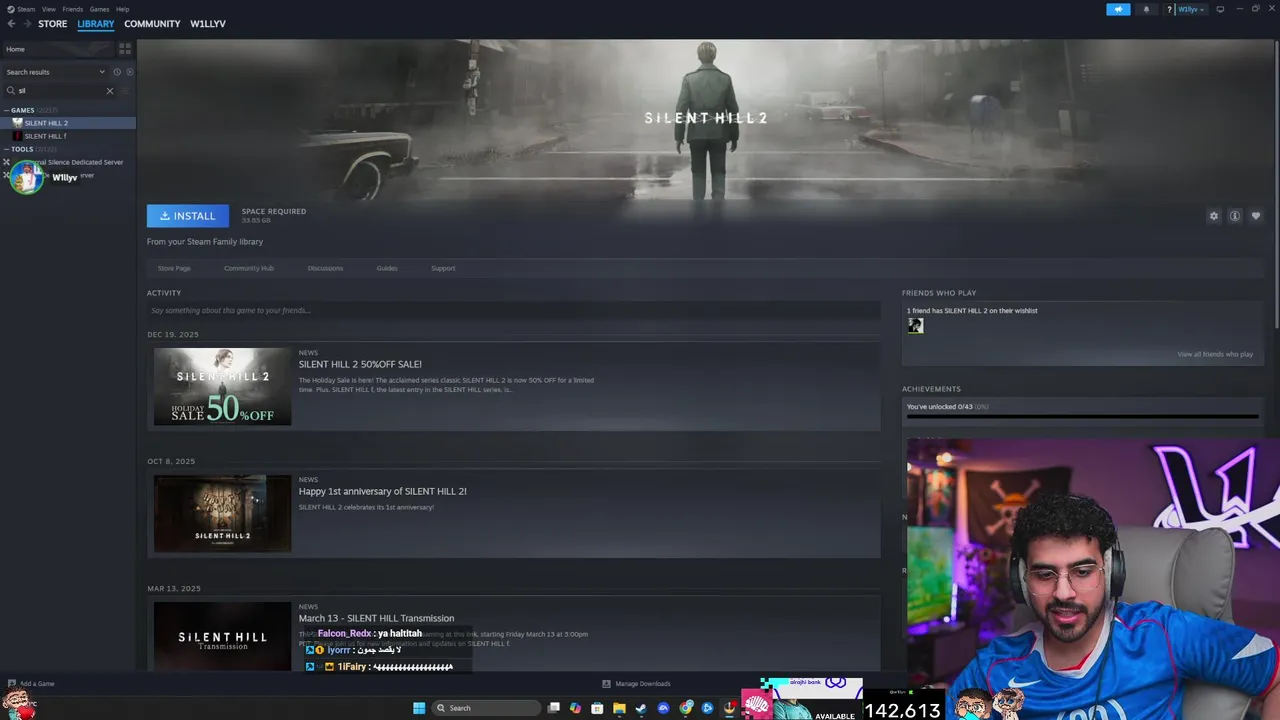Viewport: 1280px width, 720px height.
Task: Click the Windows taskbar Search box
Action: [x=488, y=708]
